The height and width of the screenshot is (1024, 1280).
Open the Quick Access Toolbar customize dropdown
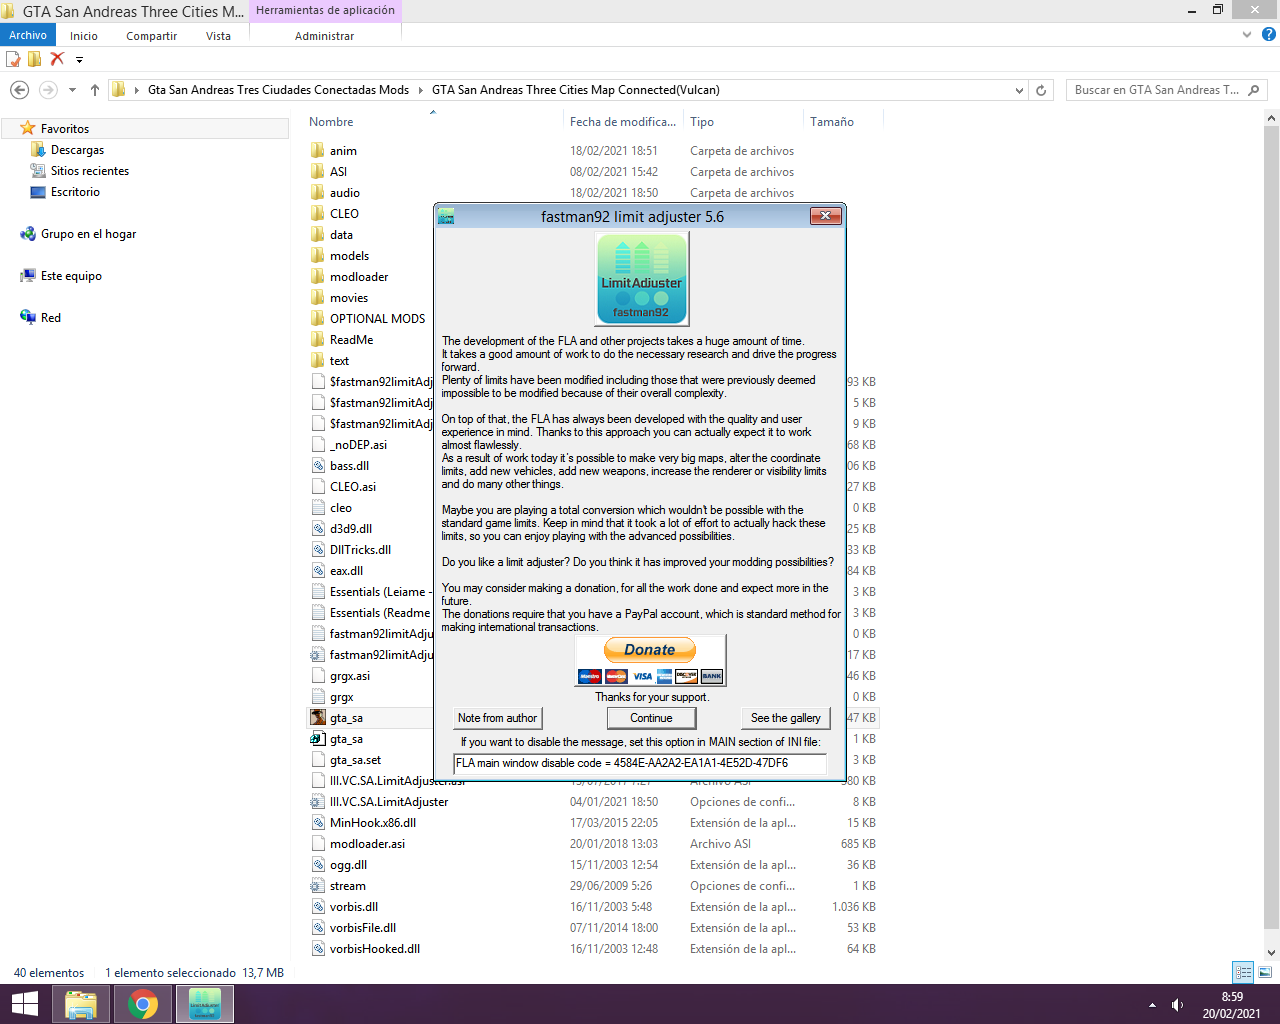pyautogui.click(x=79, y=60)
